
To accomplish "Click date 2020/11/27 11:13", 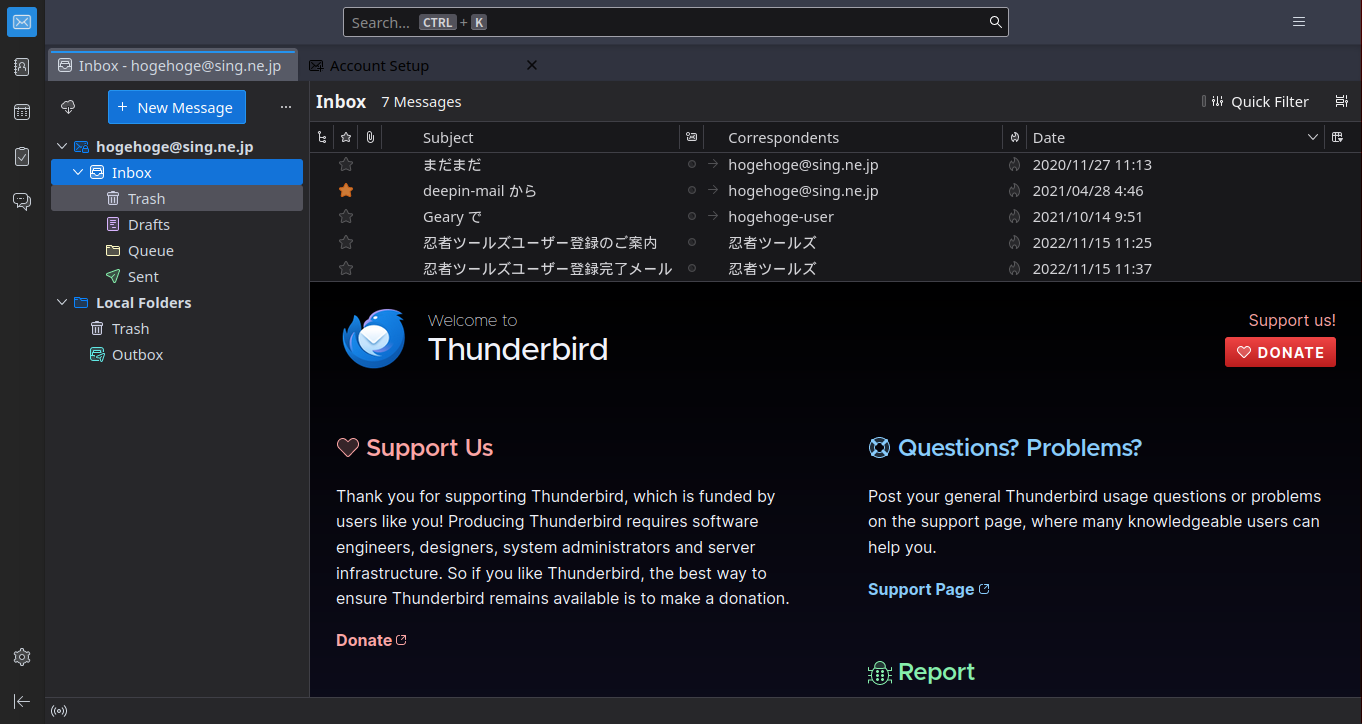I will (1092, 164).
